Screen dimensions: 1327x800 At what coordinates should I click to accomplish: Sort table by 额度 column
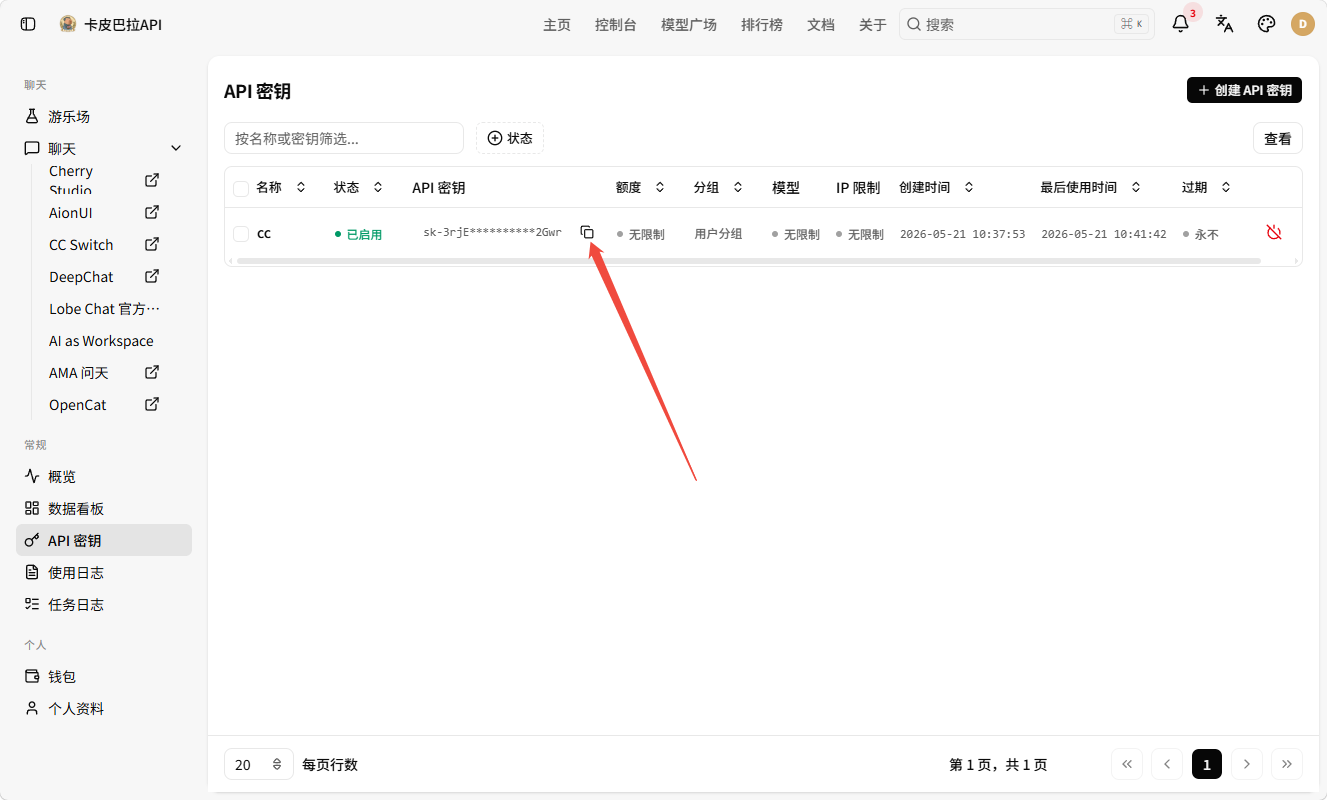[x=641, y=187]
